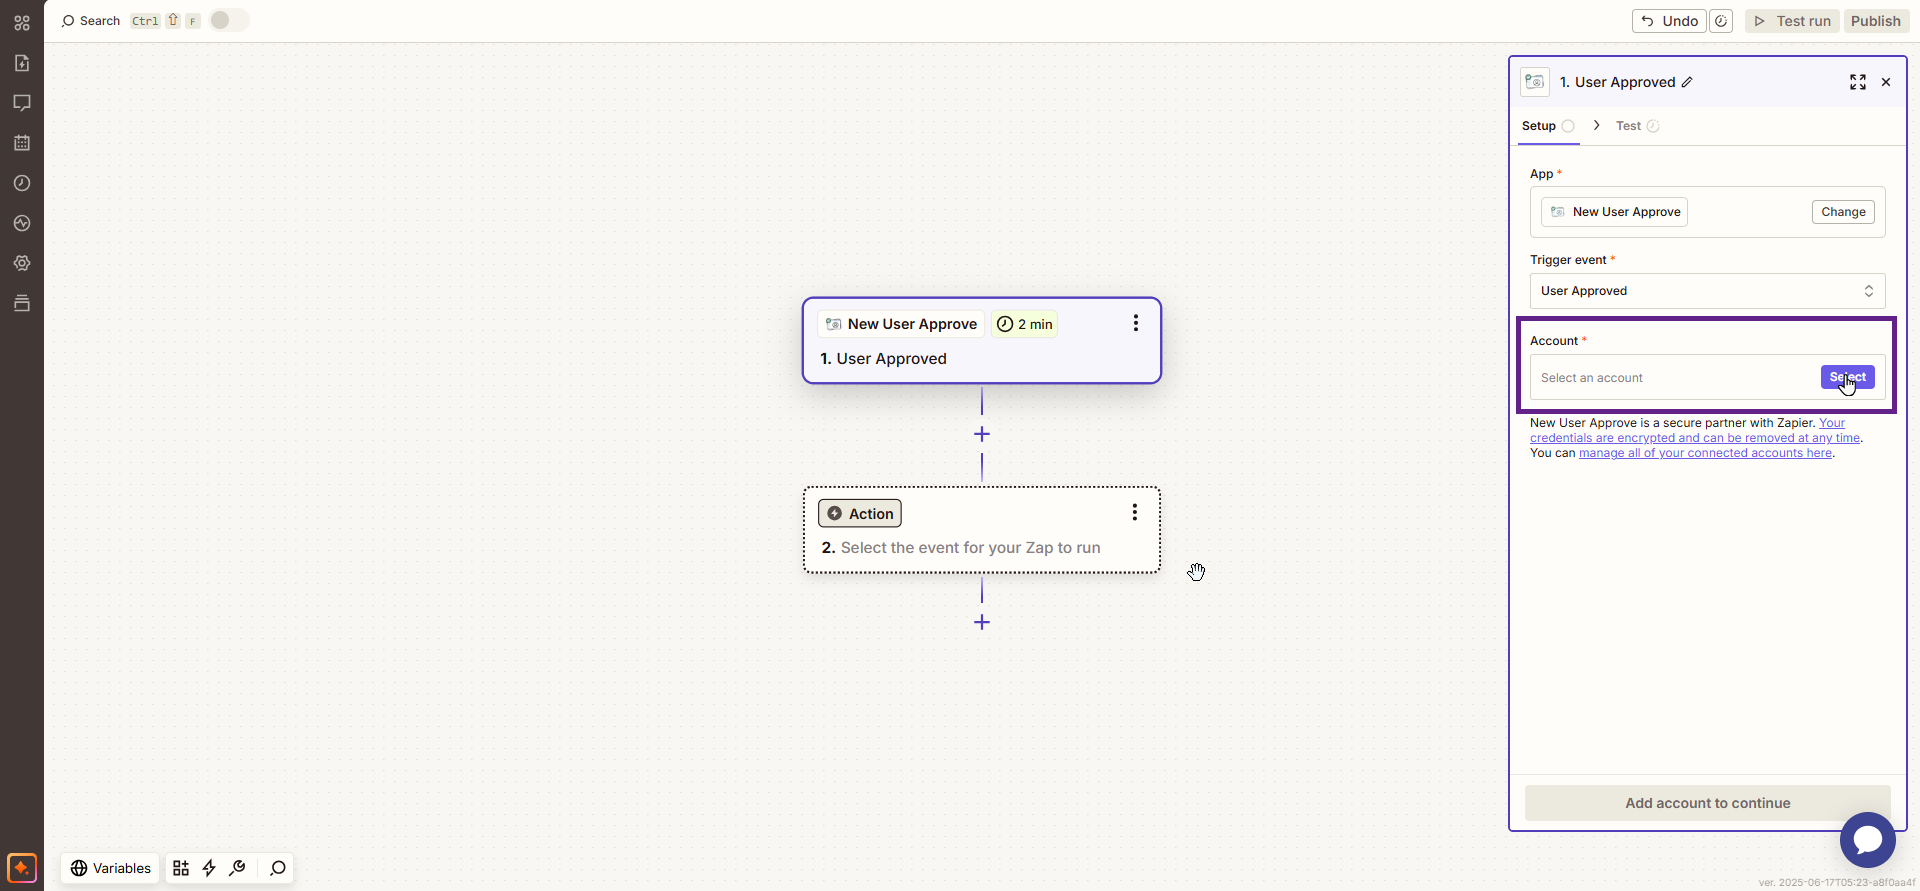Expand the Trigger event dropdown
This screenshot has height=891, width=1920.
(1707, 291)
